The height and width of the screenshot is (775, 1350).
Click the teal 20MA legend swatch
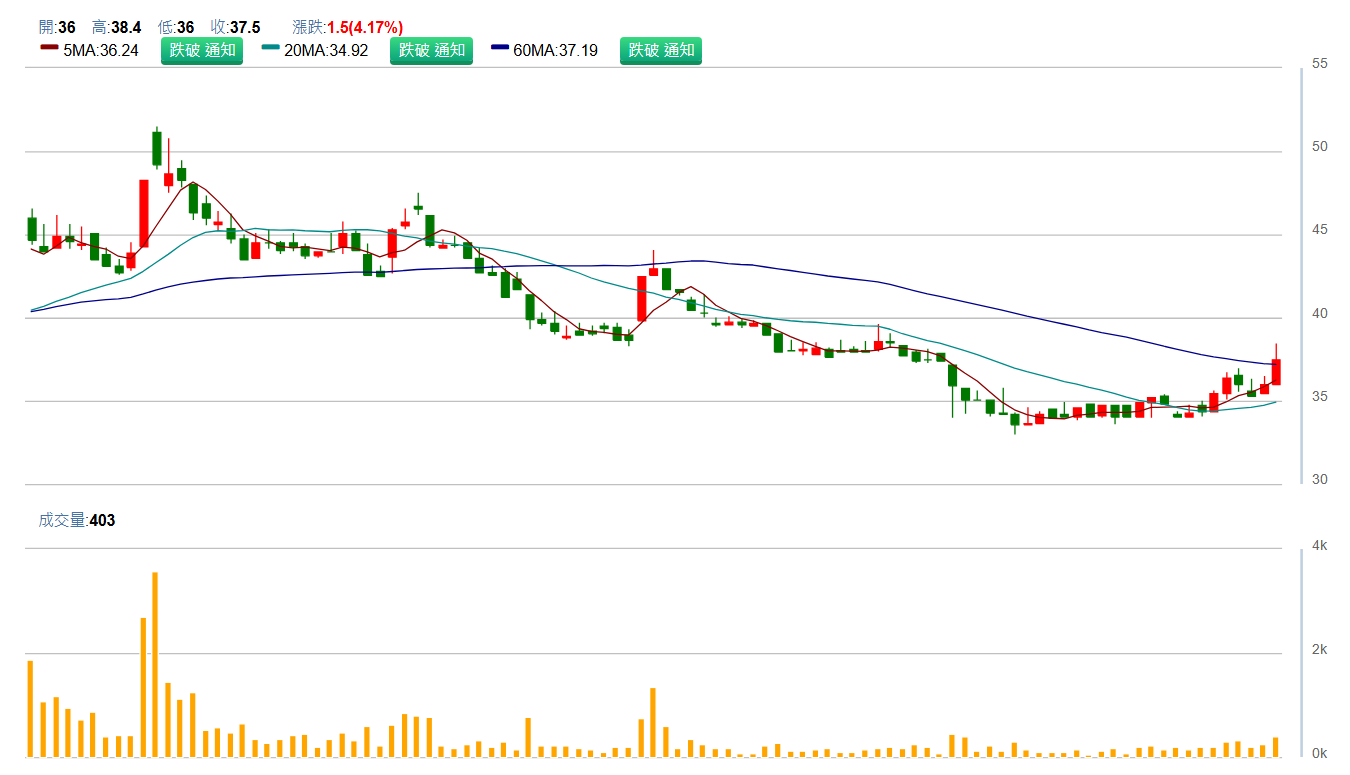tap(270, 47)
